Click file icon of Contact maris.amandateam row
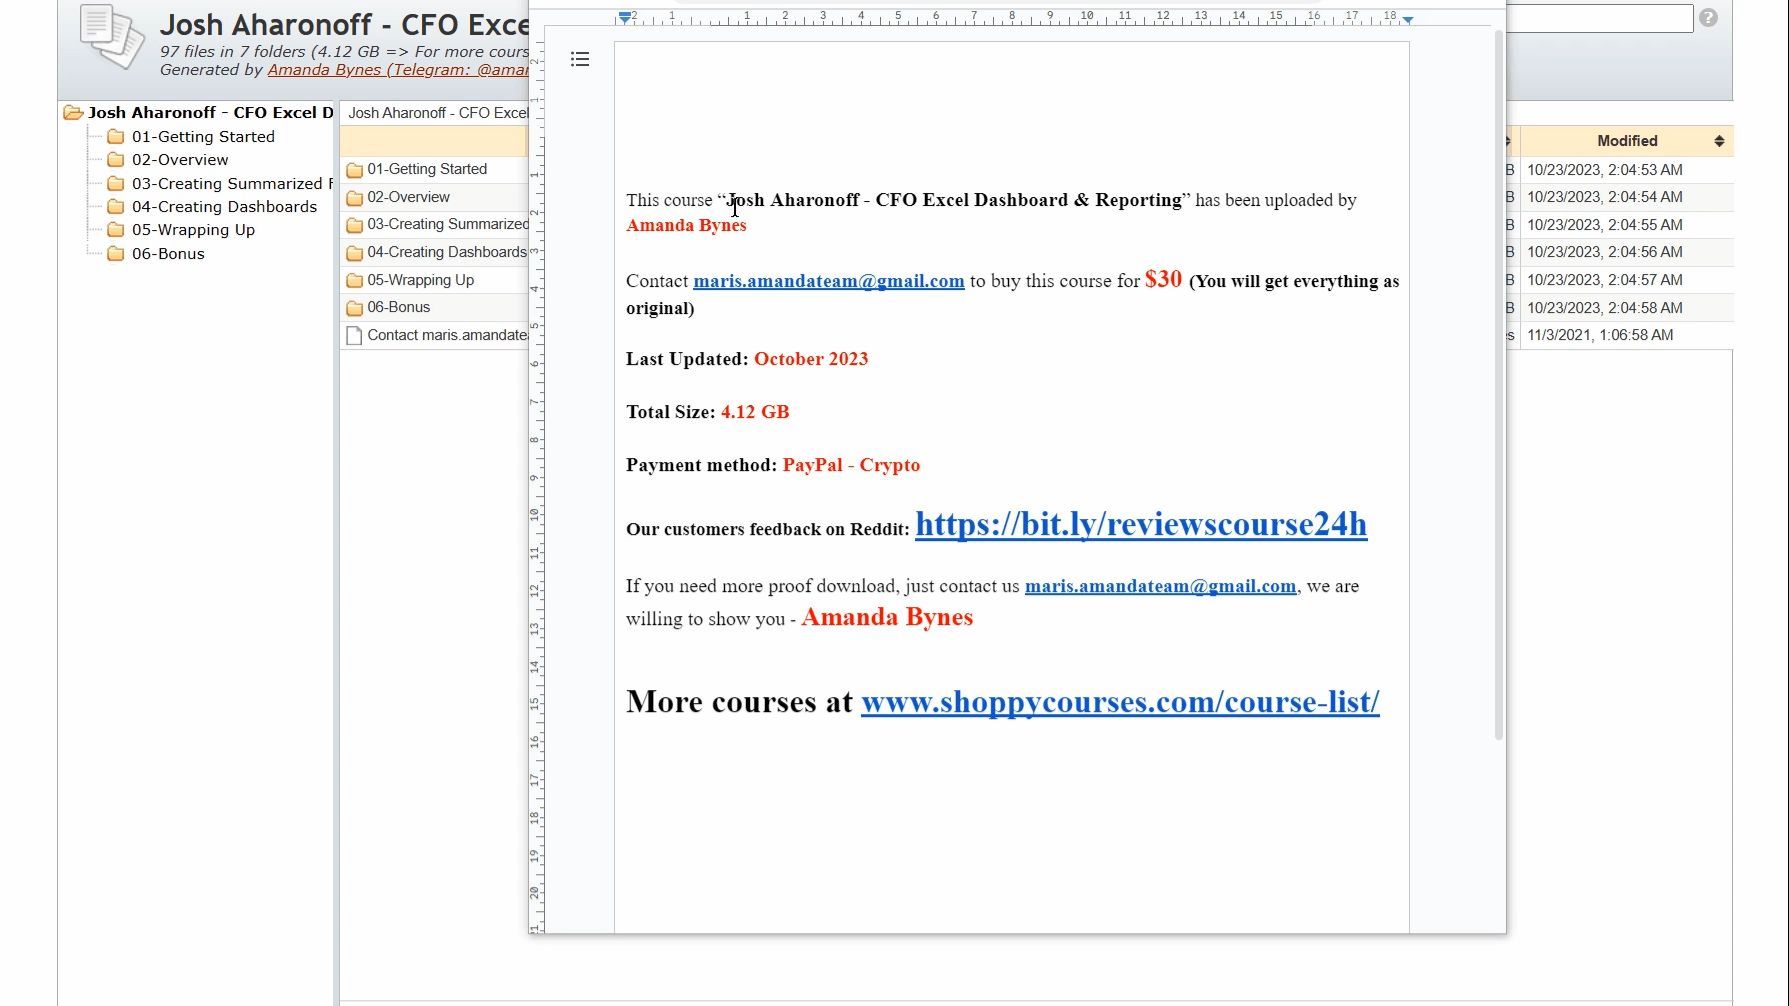The height and width of the screenshot is (1006, 1789). click(x=354, y=336)
